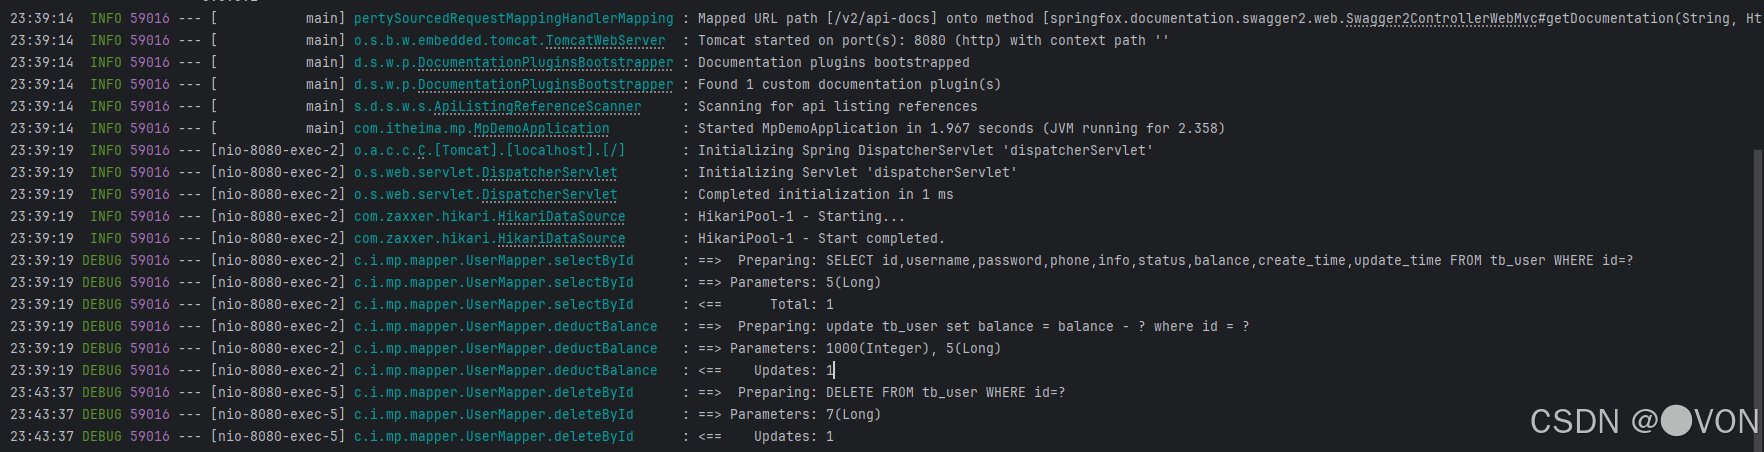Open the Swagger2ControllerWebMvc link in first line
Screen dimensions: 1764x452
pos(1440,19)
